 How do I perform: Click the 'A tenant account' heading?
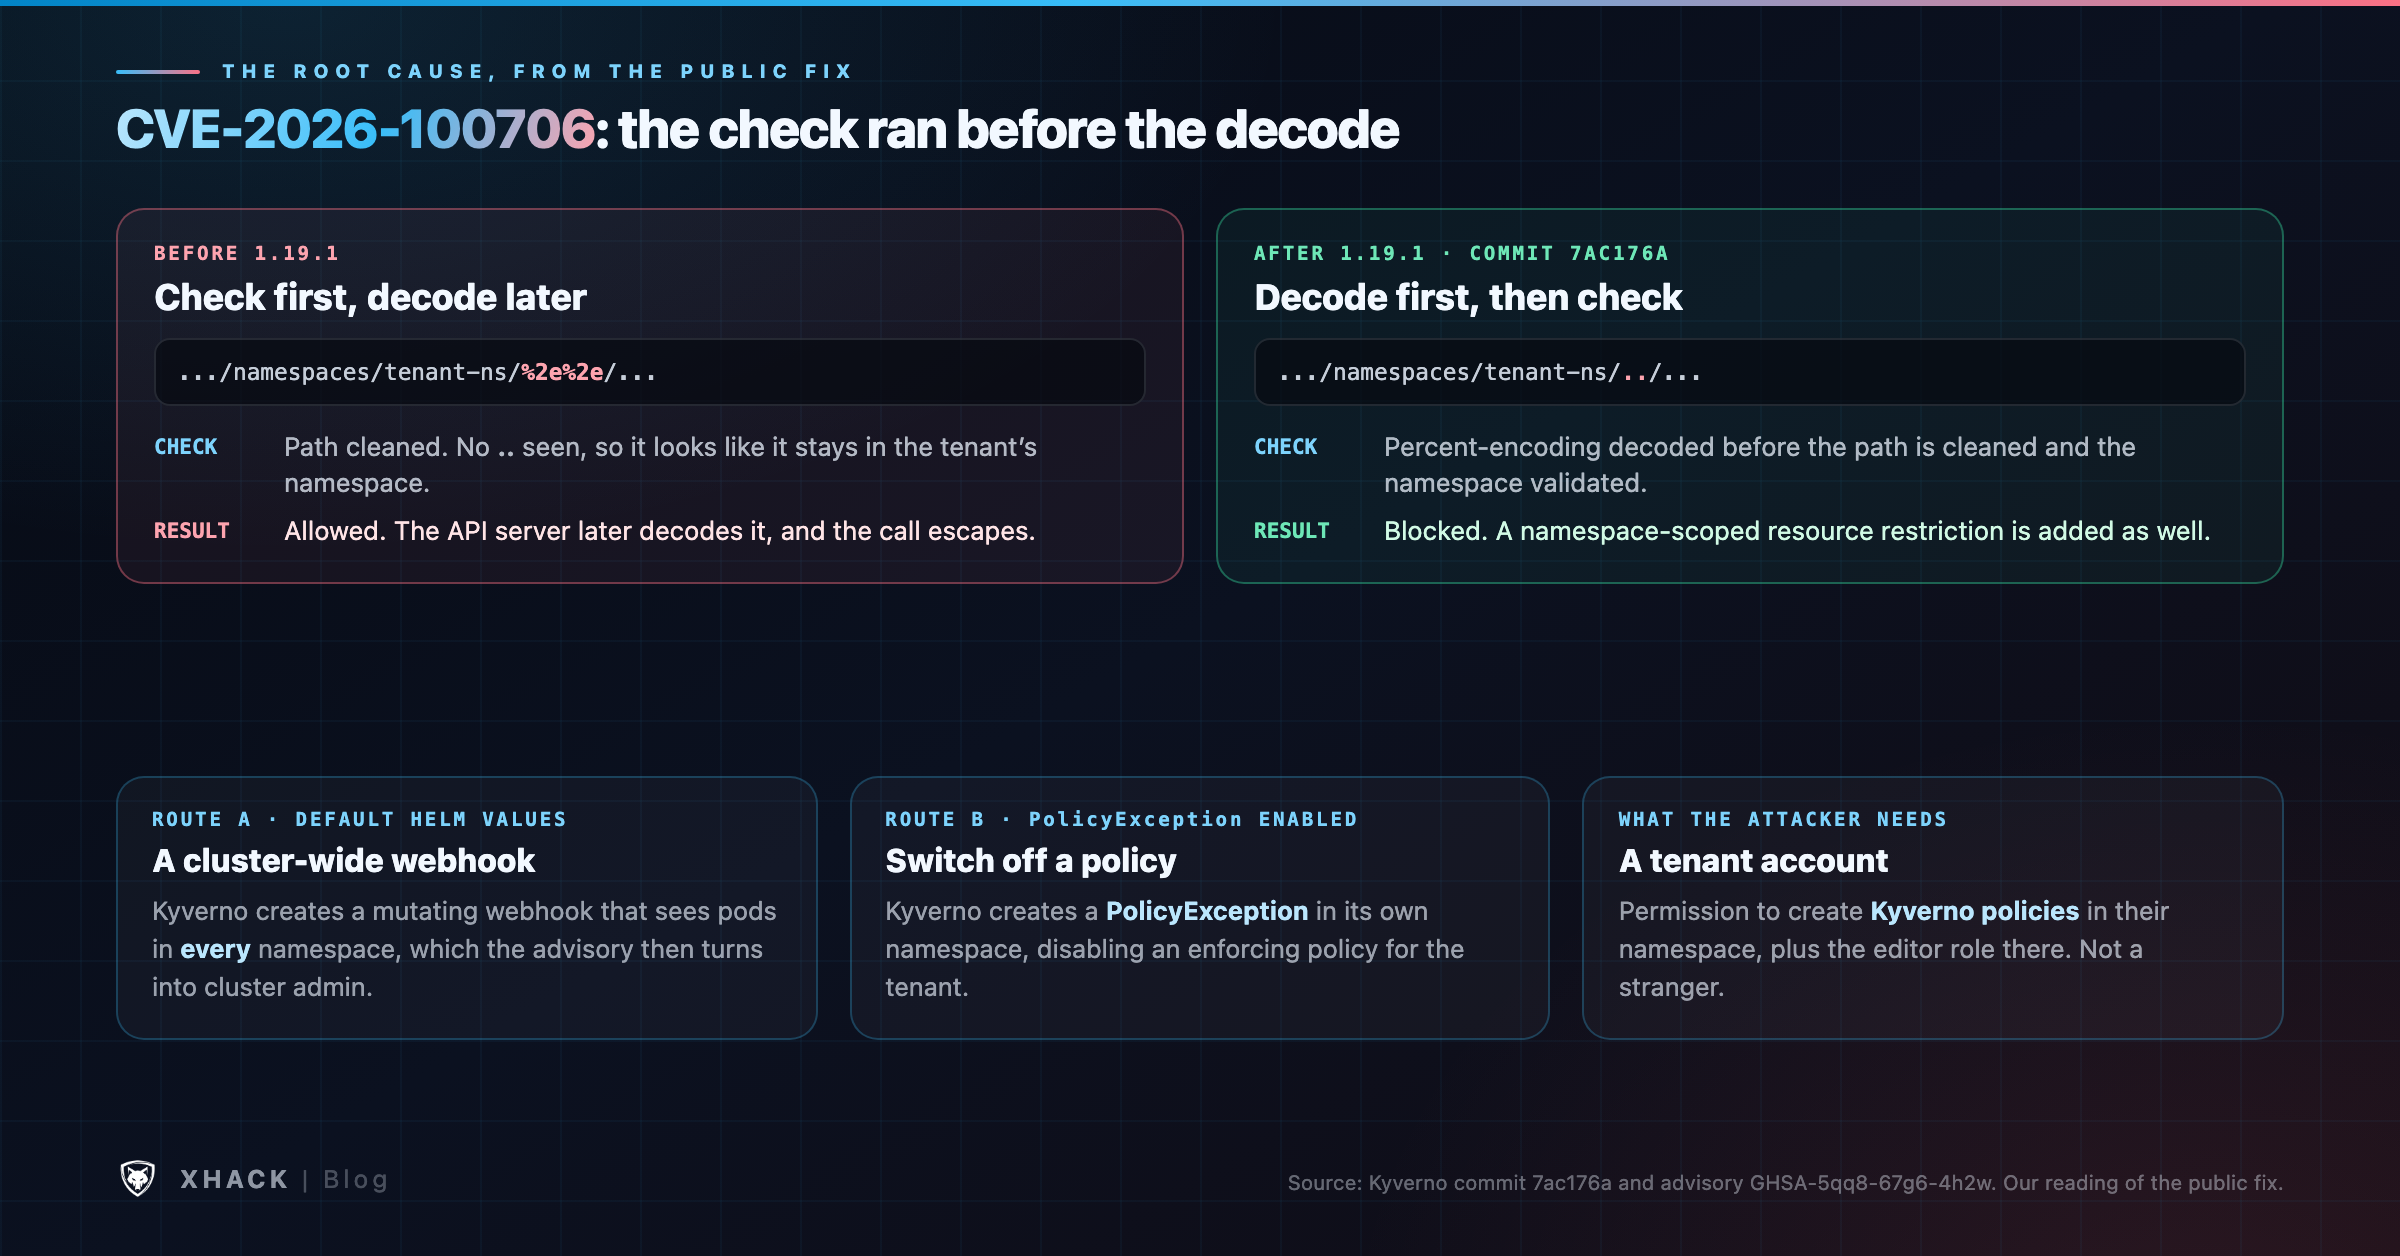1753,861
